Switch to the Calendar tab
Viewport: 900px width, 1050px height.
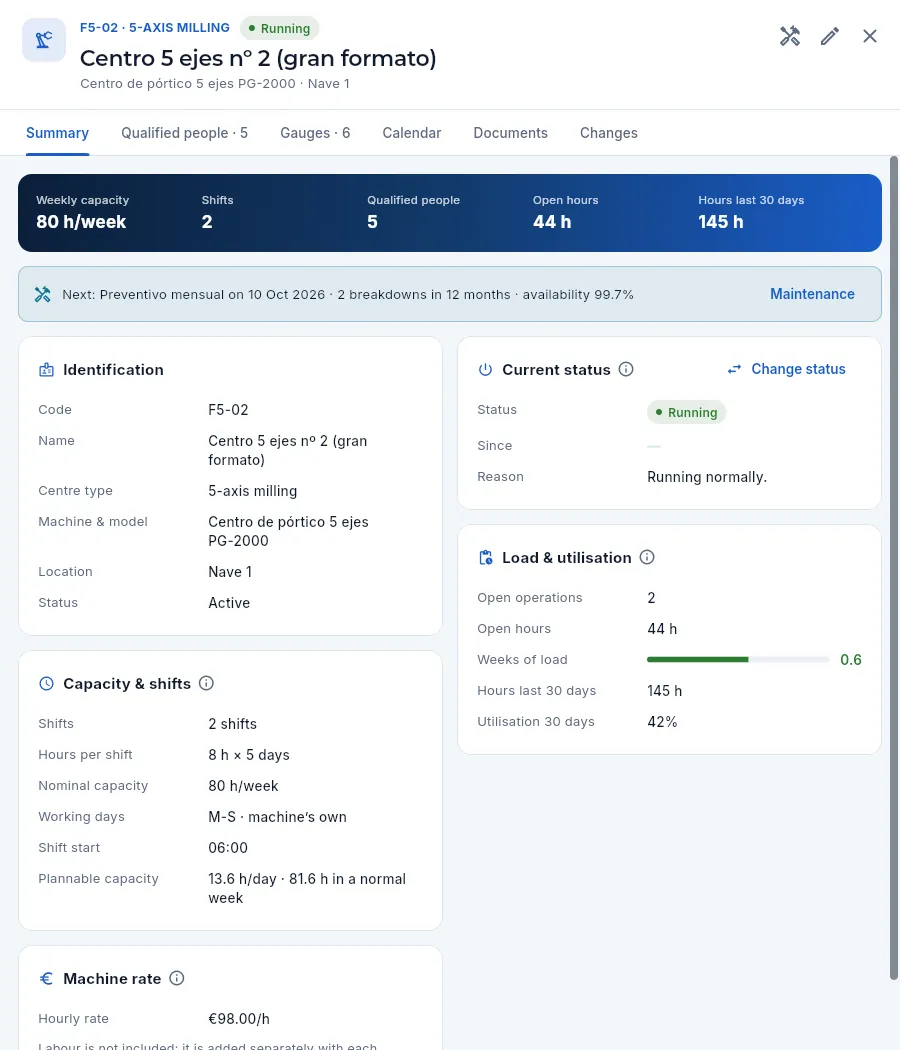(x=412, y=133)
